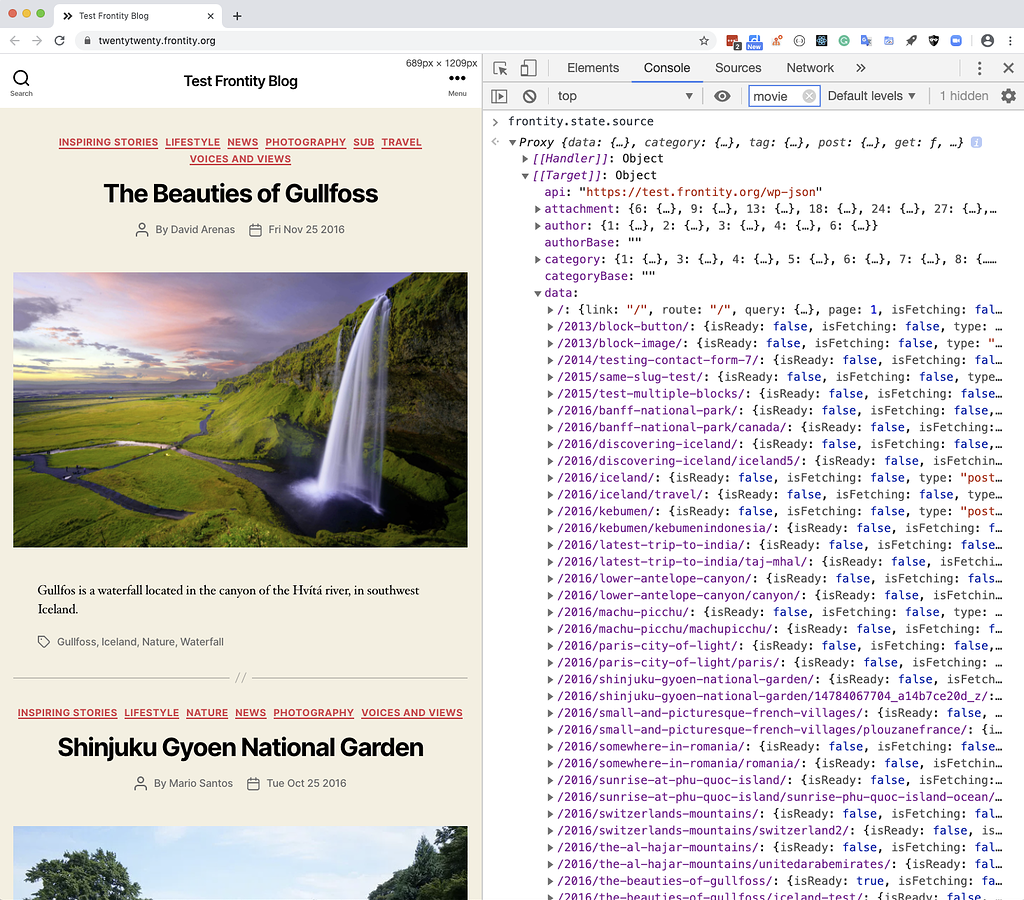The image size is (1024, 900).
Task: Open the console sidebar panel
Action: pos(499,95)
